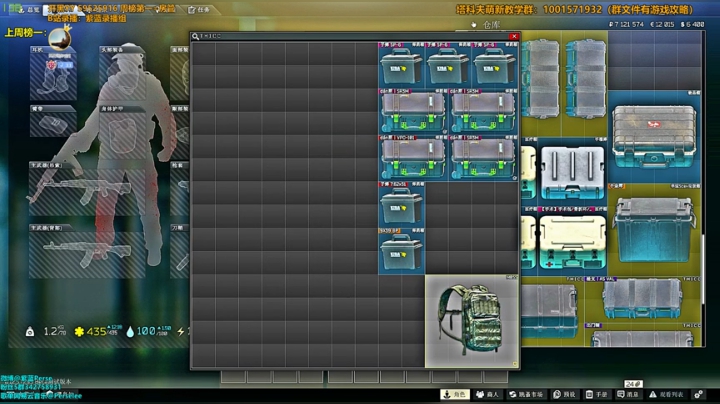
Task: Click the dollar balance 6 400
Action: pyautogui.click(x=692, y=24)
